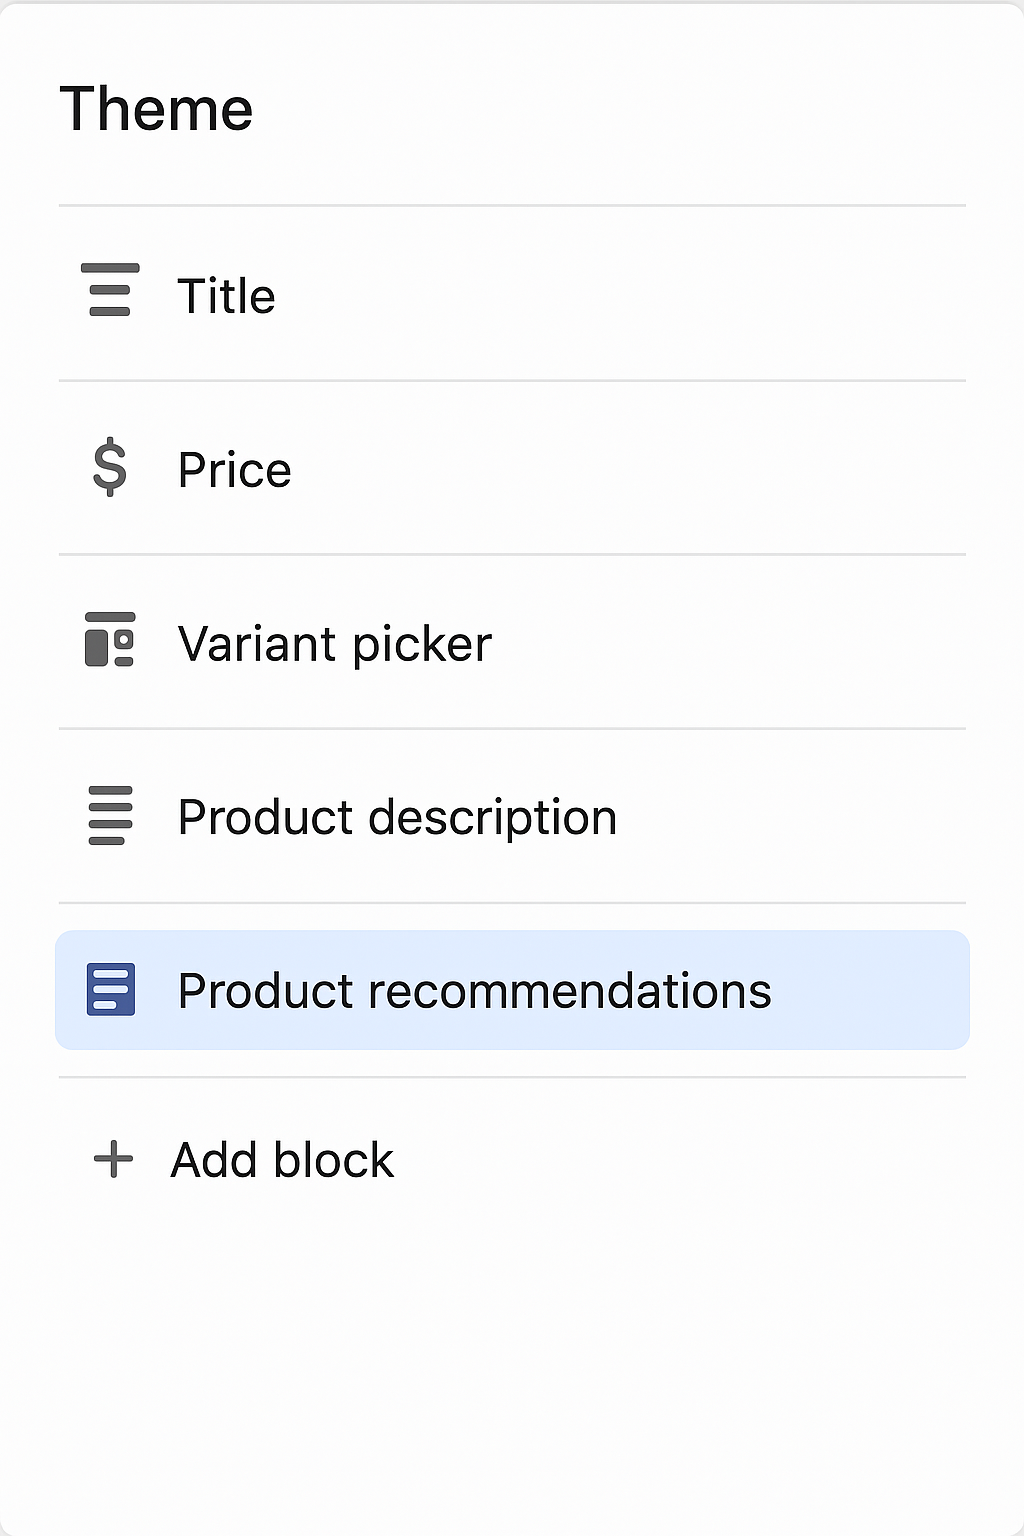Click the Title row's empty right area
The height and width of the screenshot is (1536, 1024).
(x=700, y=294)
